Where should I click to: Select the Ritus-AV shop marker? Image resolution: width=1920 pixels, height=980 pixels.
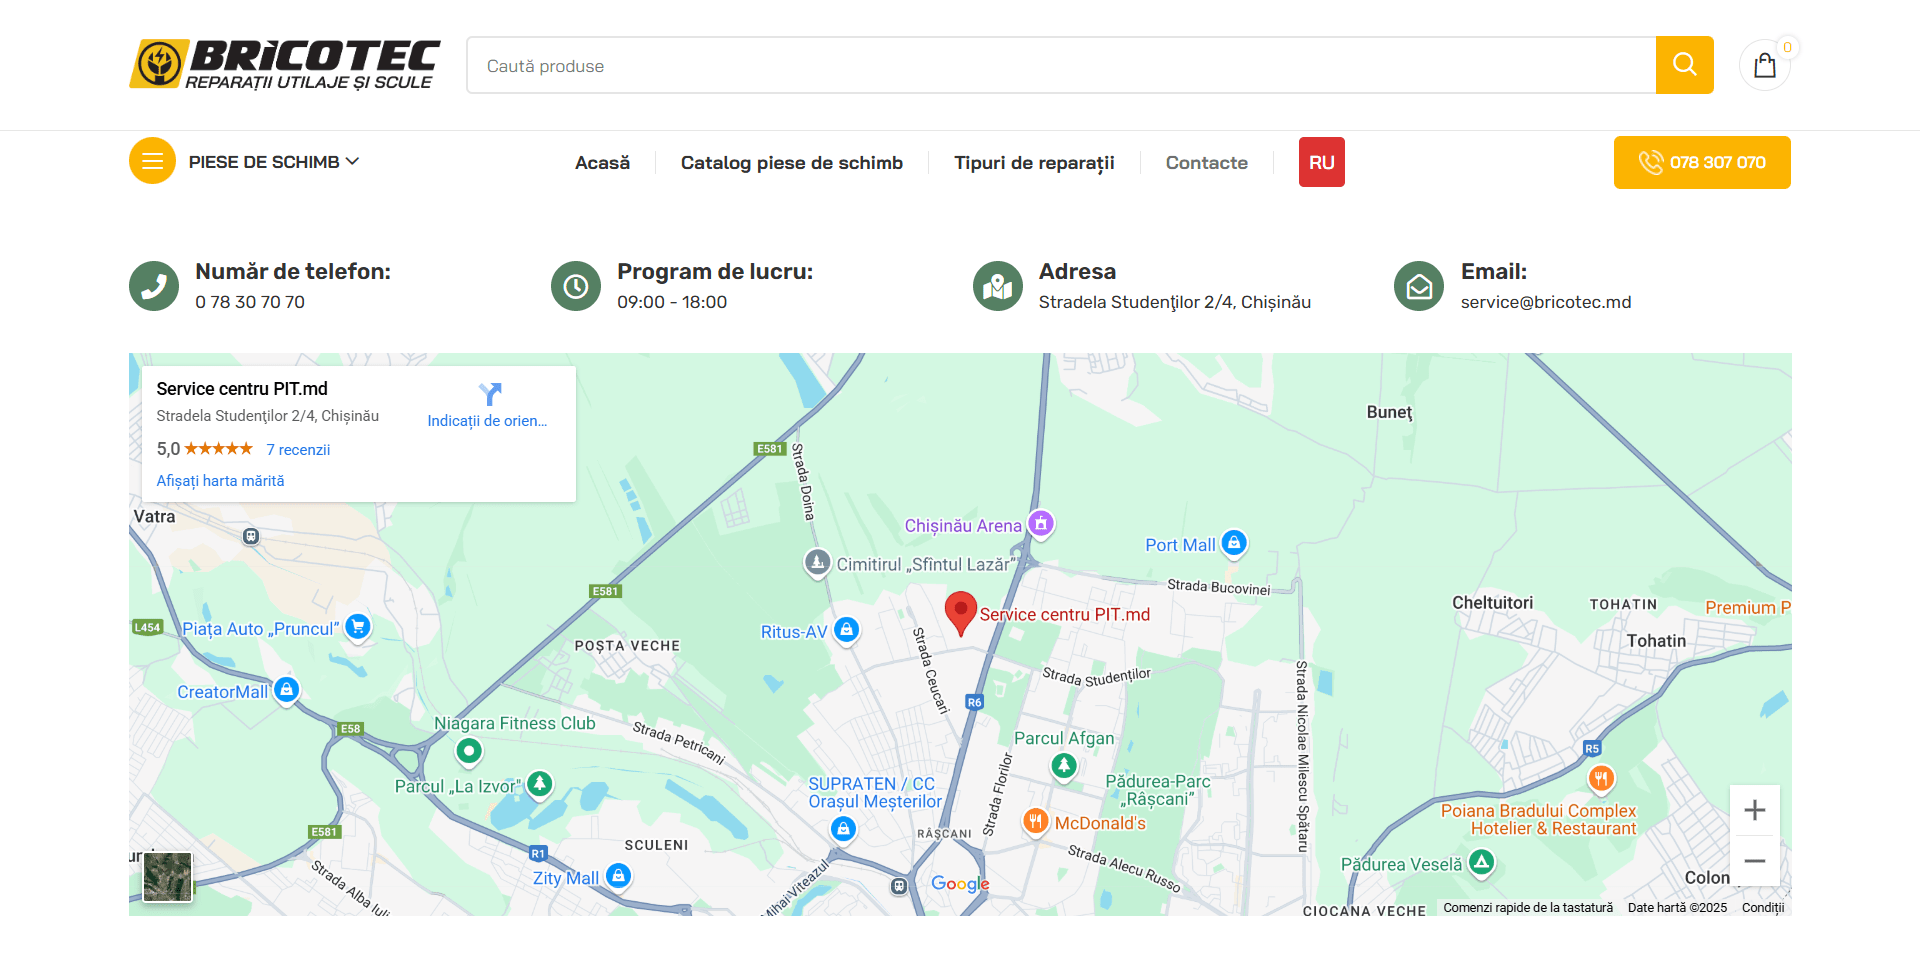tap(847, 630)
